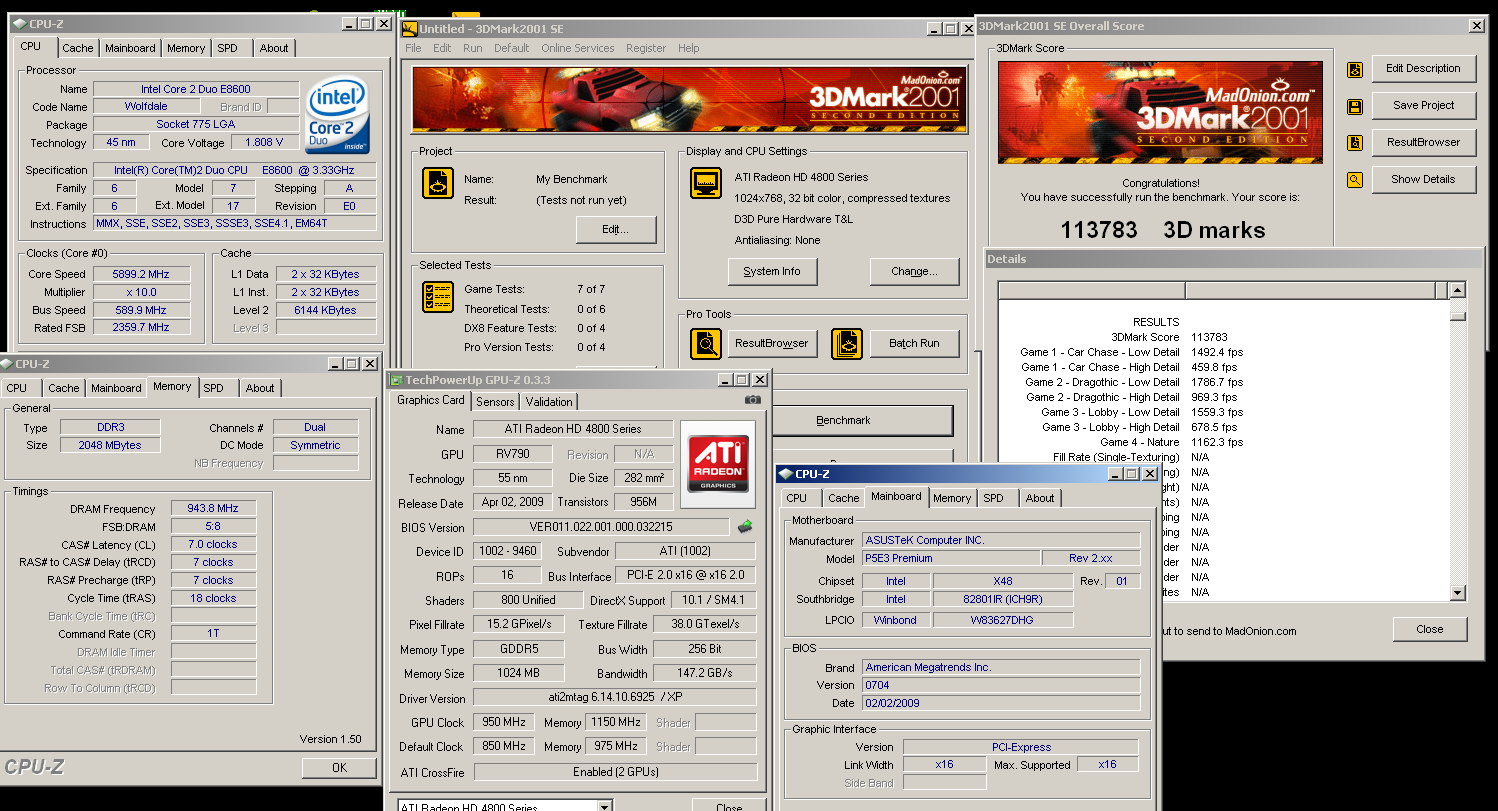Open the Run menu in 3DMark2001
Image resolution: width=1498 pixels, height=811 pixels.
tap(472, 48)
